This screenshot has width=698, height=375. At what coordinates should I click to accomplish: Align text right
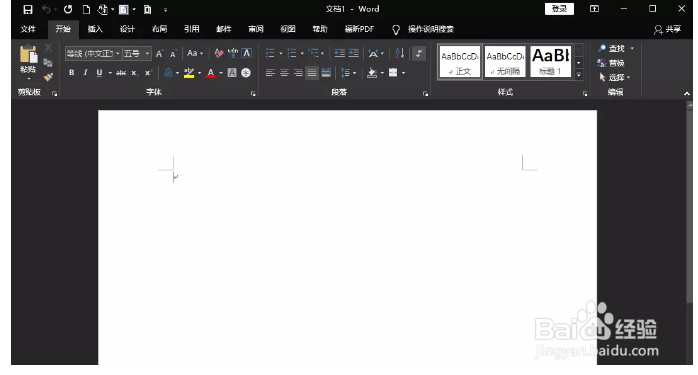coord(298,73)
